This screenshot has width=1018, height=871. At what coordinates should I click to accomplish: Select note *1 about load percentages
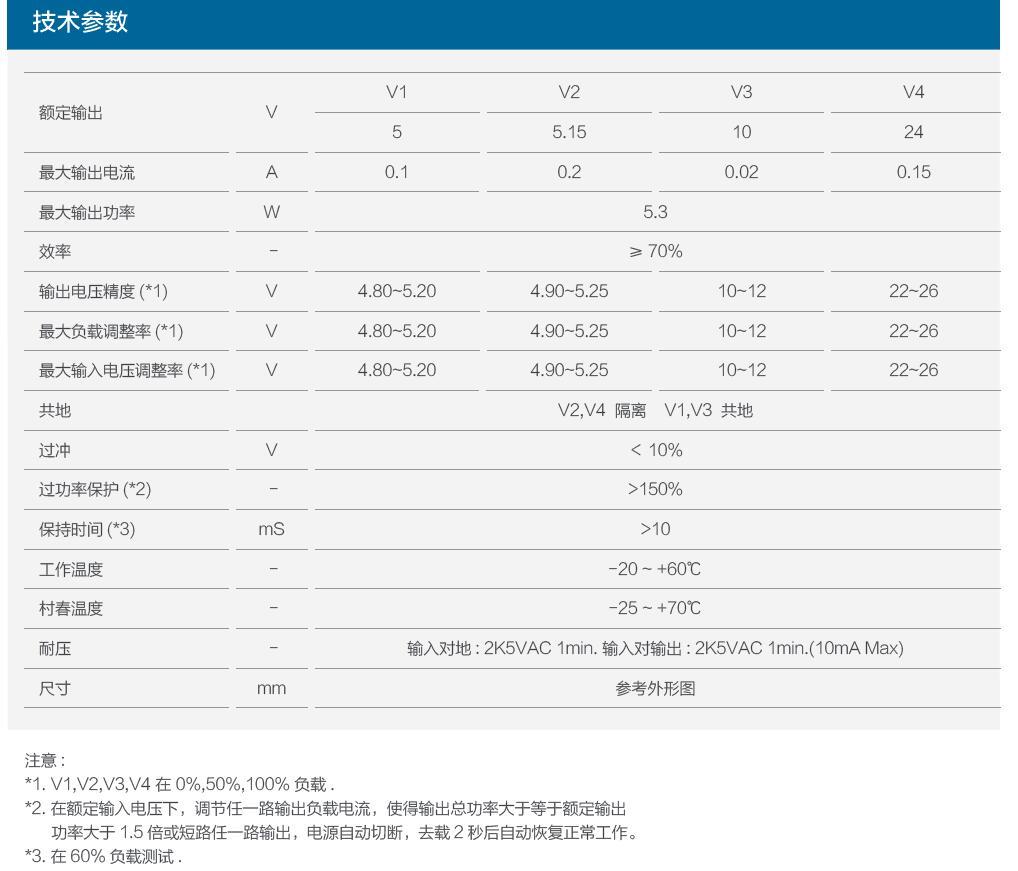pos(180,785)
